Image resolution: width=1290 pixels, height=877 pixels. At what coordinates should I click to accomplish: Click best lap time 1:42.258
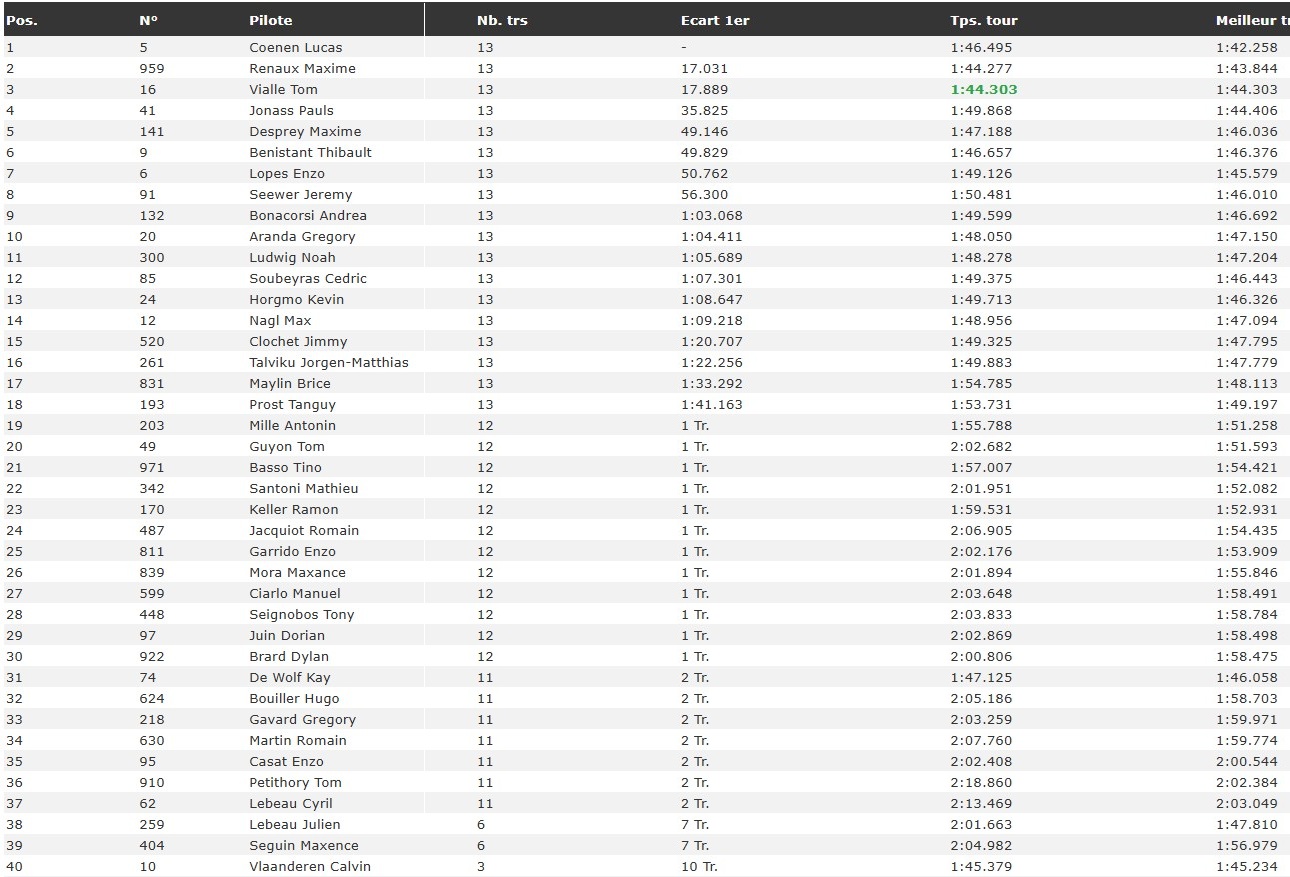[1247, 48]
